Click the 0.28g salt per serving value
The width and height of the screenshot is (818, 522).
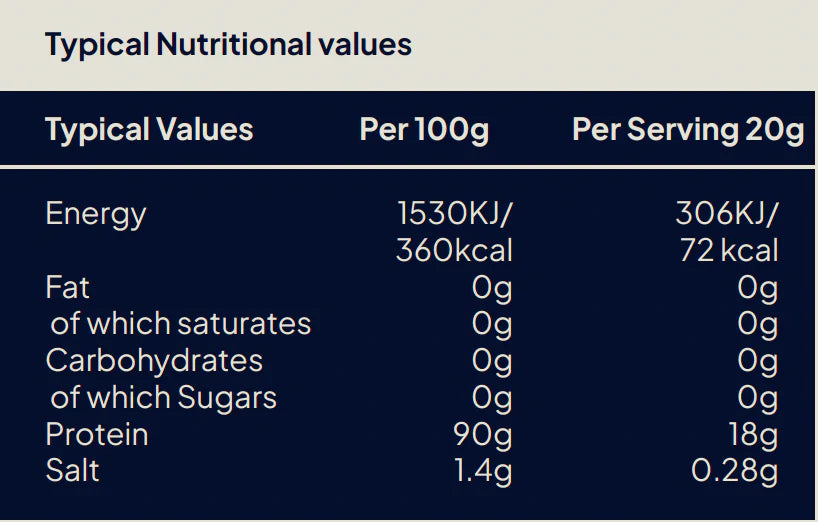coord(734,471)
